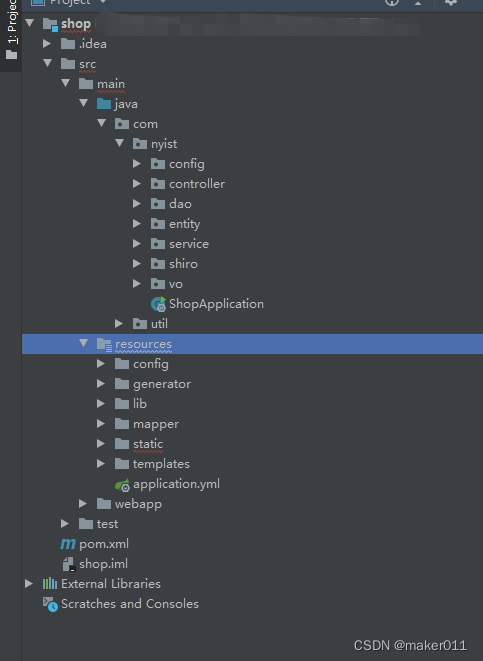This screenshot has height=661, width=483.
Task: Collapse the resources folder
Action: pos(83,343)
